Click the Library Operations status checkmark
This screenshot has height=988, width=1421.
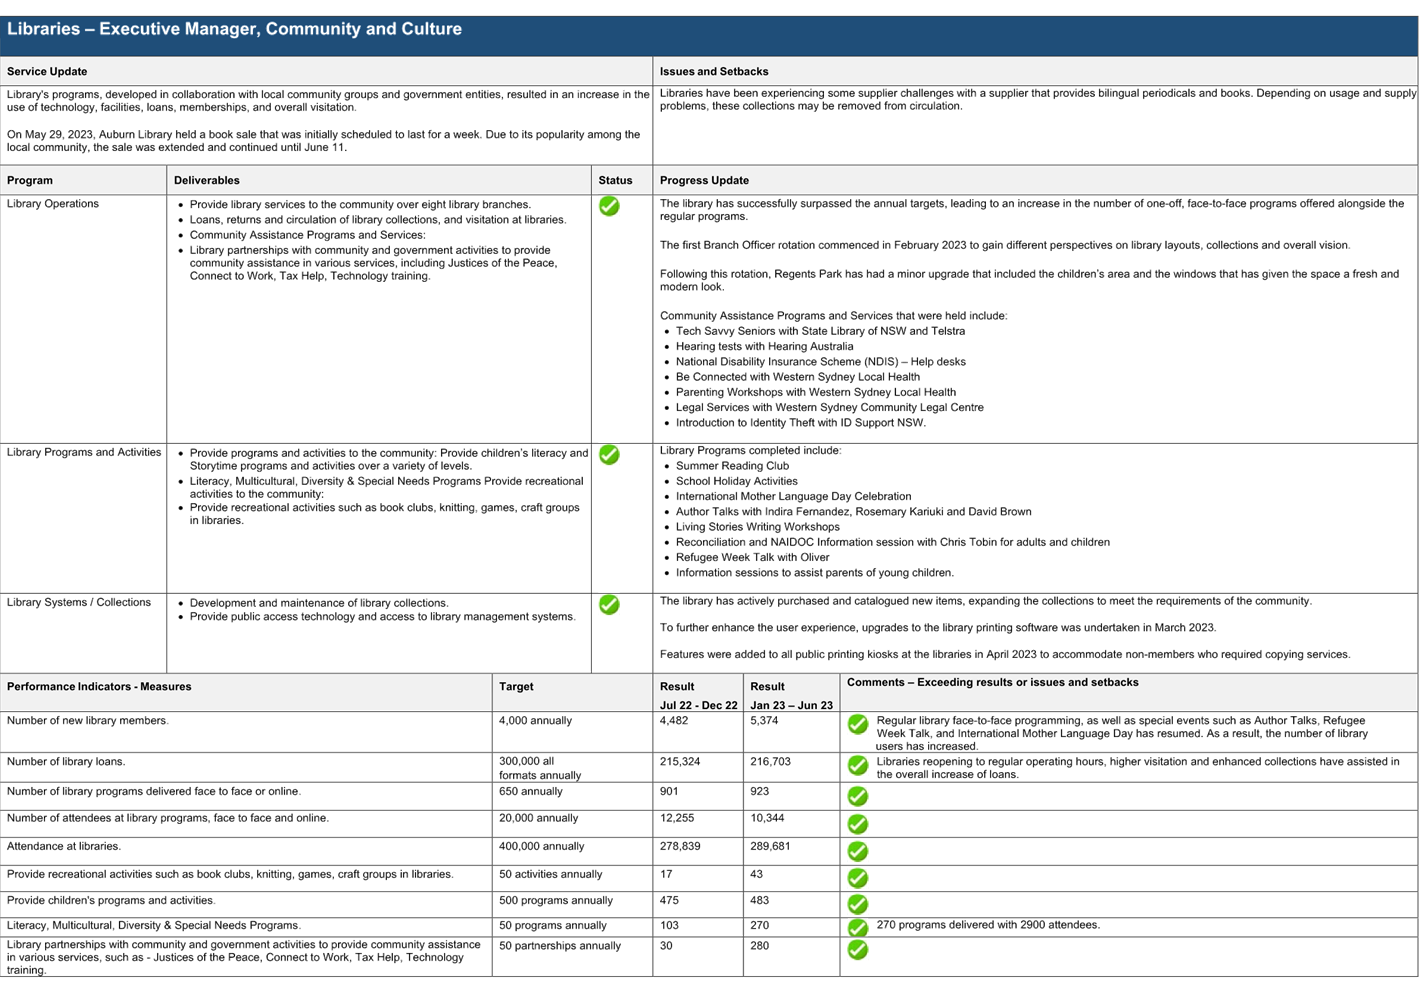(609, 206)
